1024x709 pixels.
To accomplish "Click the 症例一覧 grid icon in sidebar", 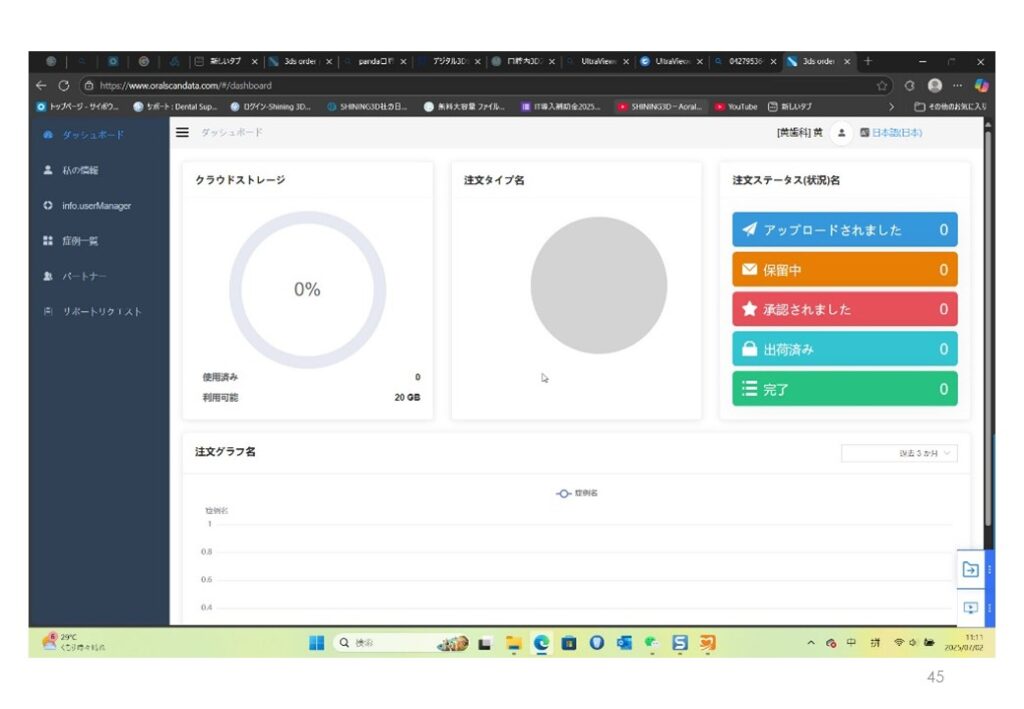I will (x=48, y=241).
